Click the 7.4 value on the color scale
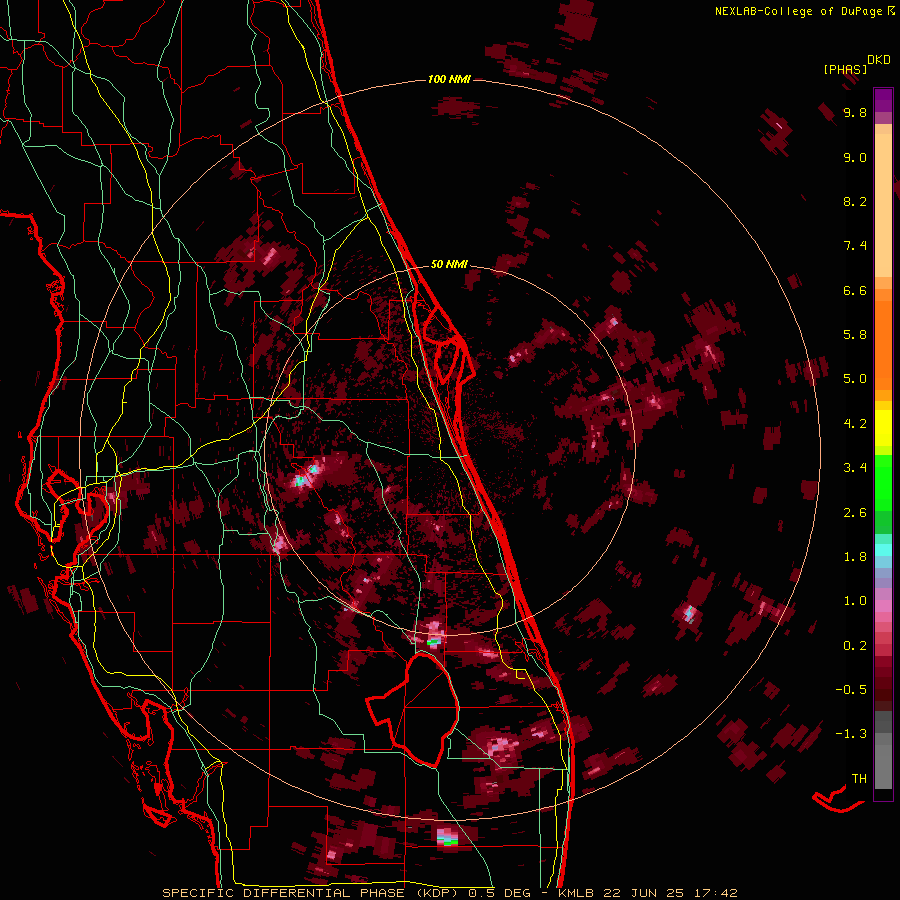 click(855, 246)
